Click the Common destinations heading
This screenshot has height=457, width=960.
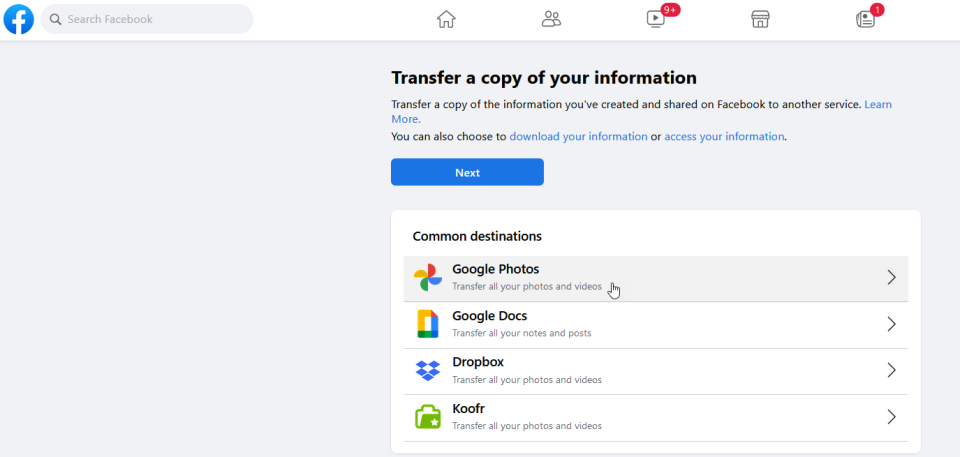[477, 236]
